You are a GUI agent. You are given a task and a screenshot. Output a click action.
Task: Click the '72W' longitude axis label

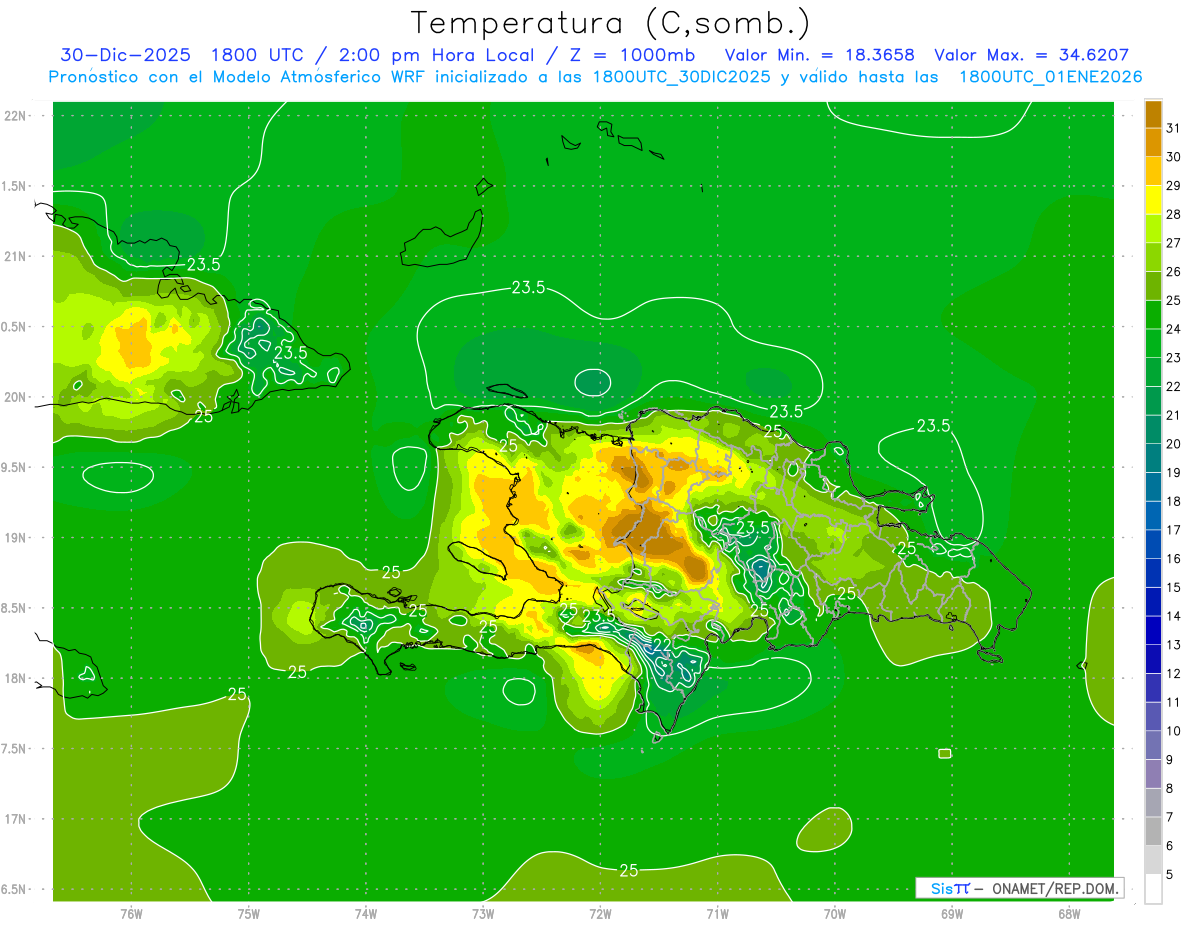coord(600,914)
